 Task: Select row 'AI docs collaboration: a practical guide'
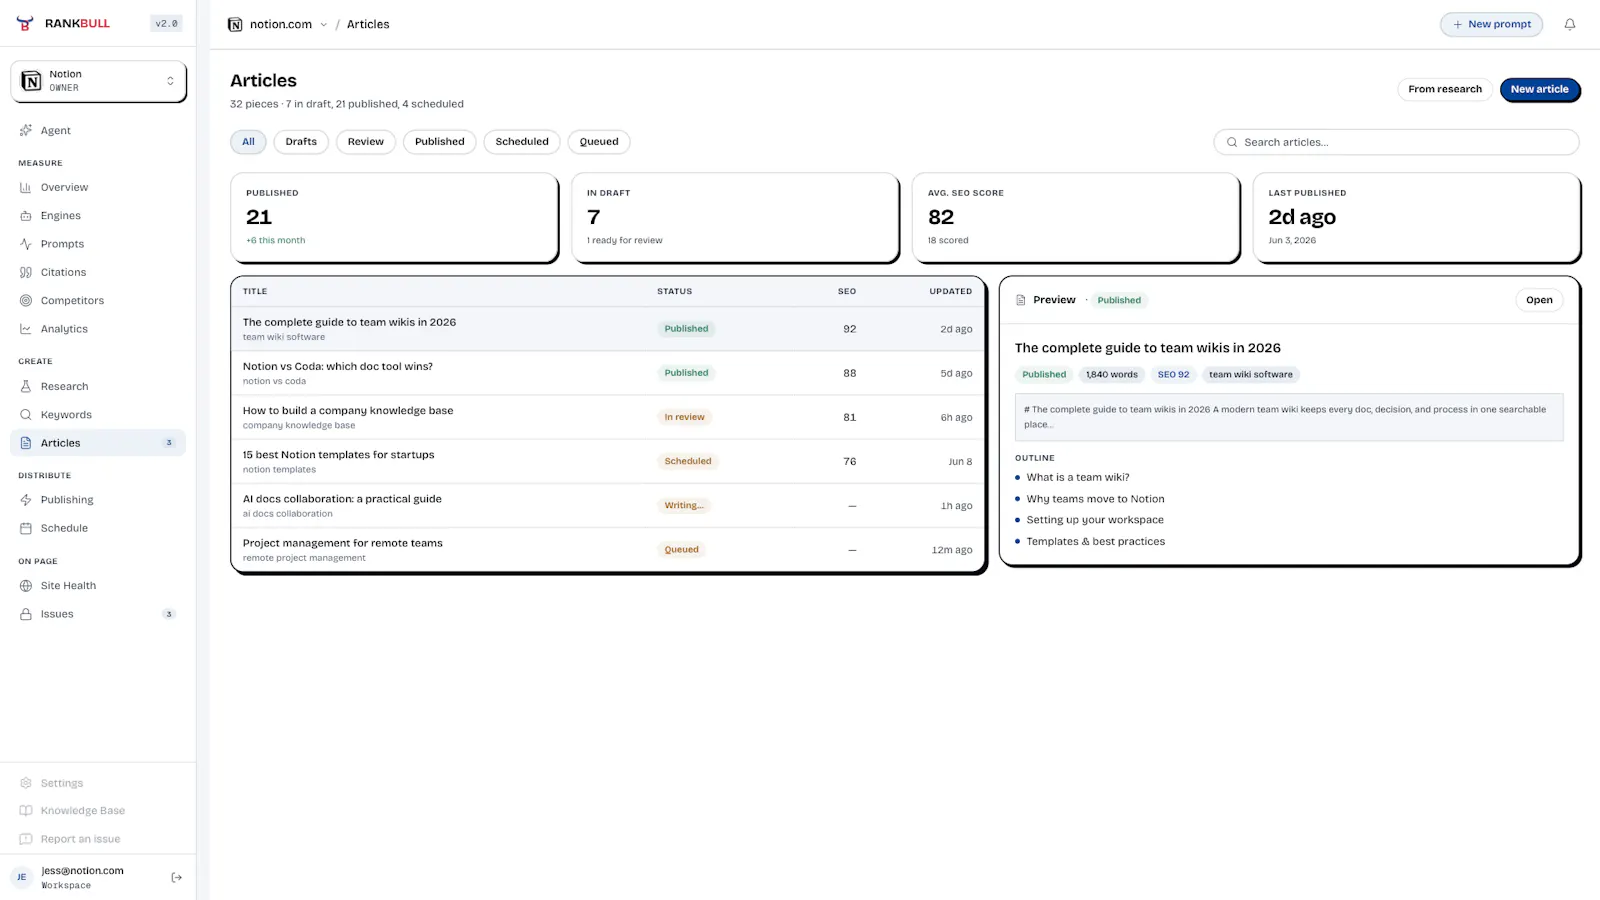point(608,505)
